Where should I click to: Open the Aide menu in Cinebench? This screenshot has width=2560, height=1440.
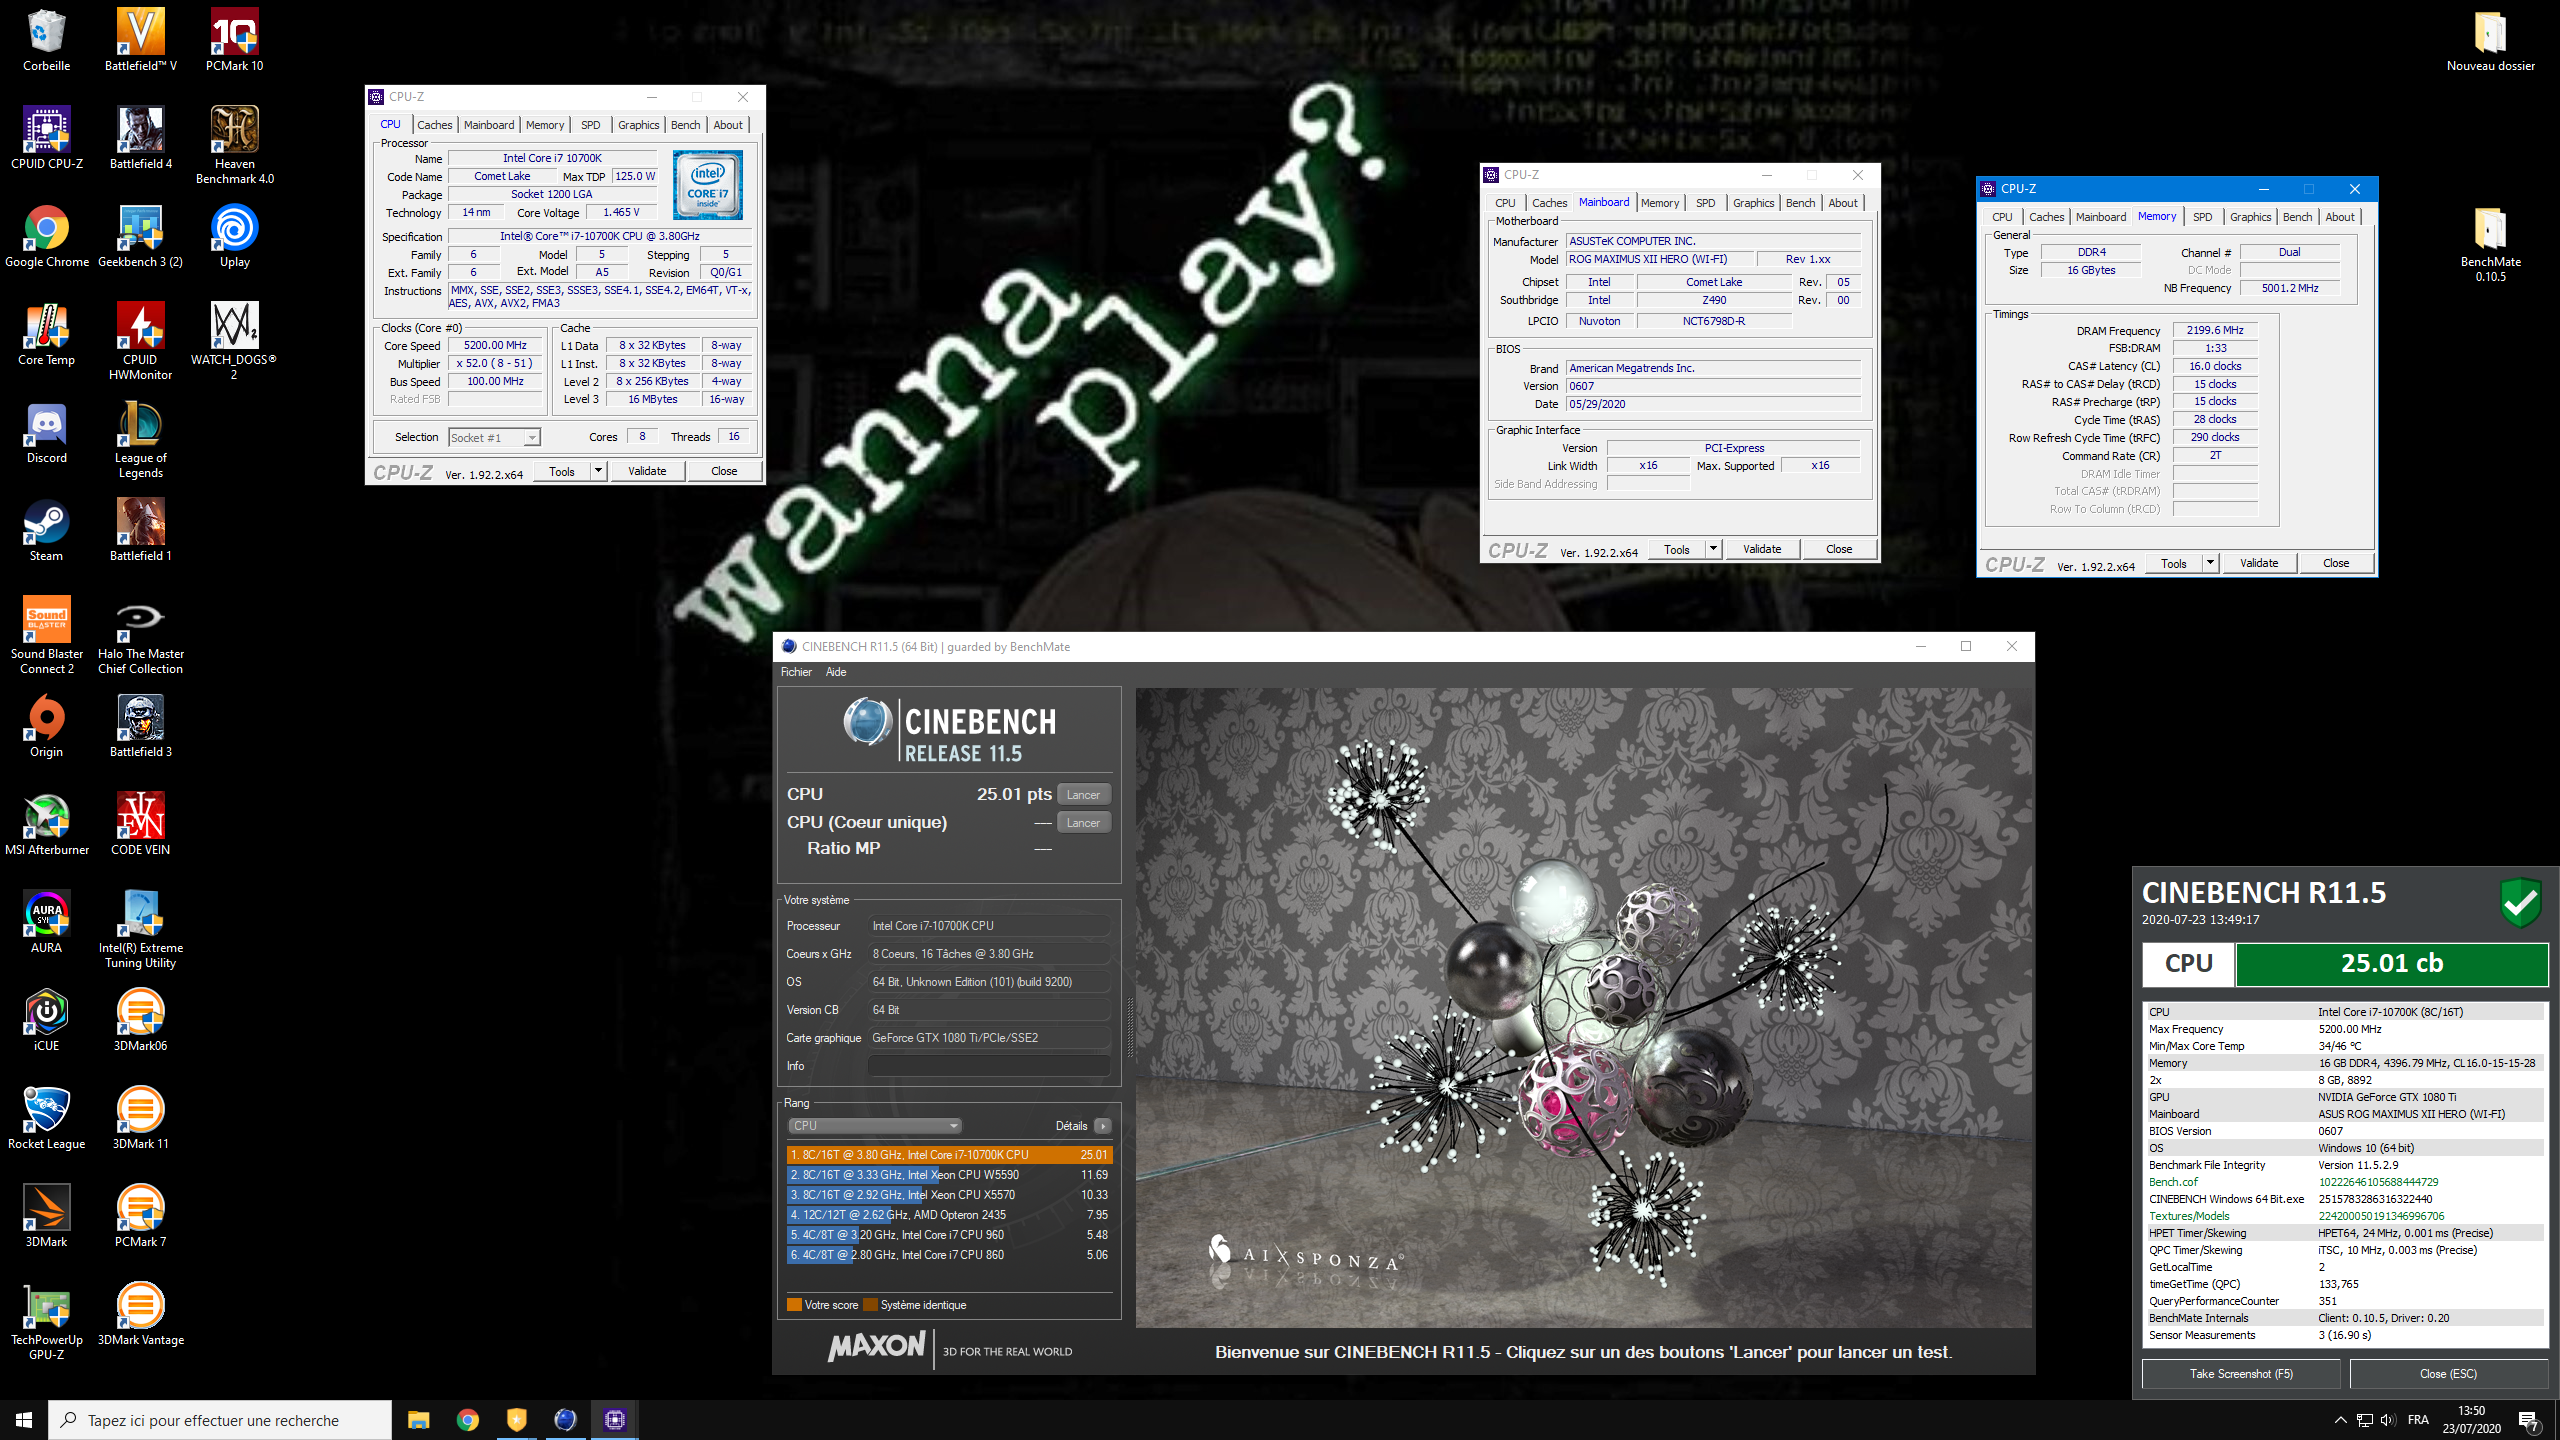coord(836,672)
